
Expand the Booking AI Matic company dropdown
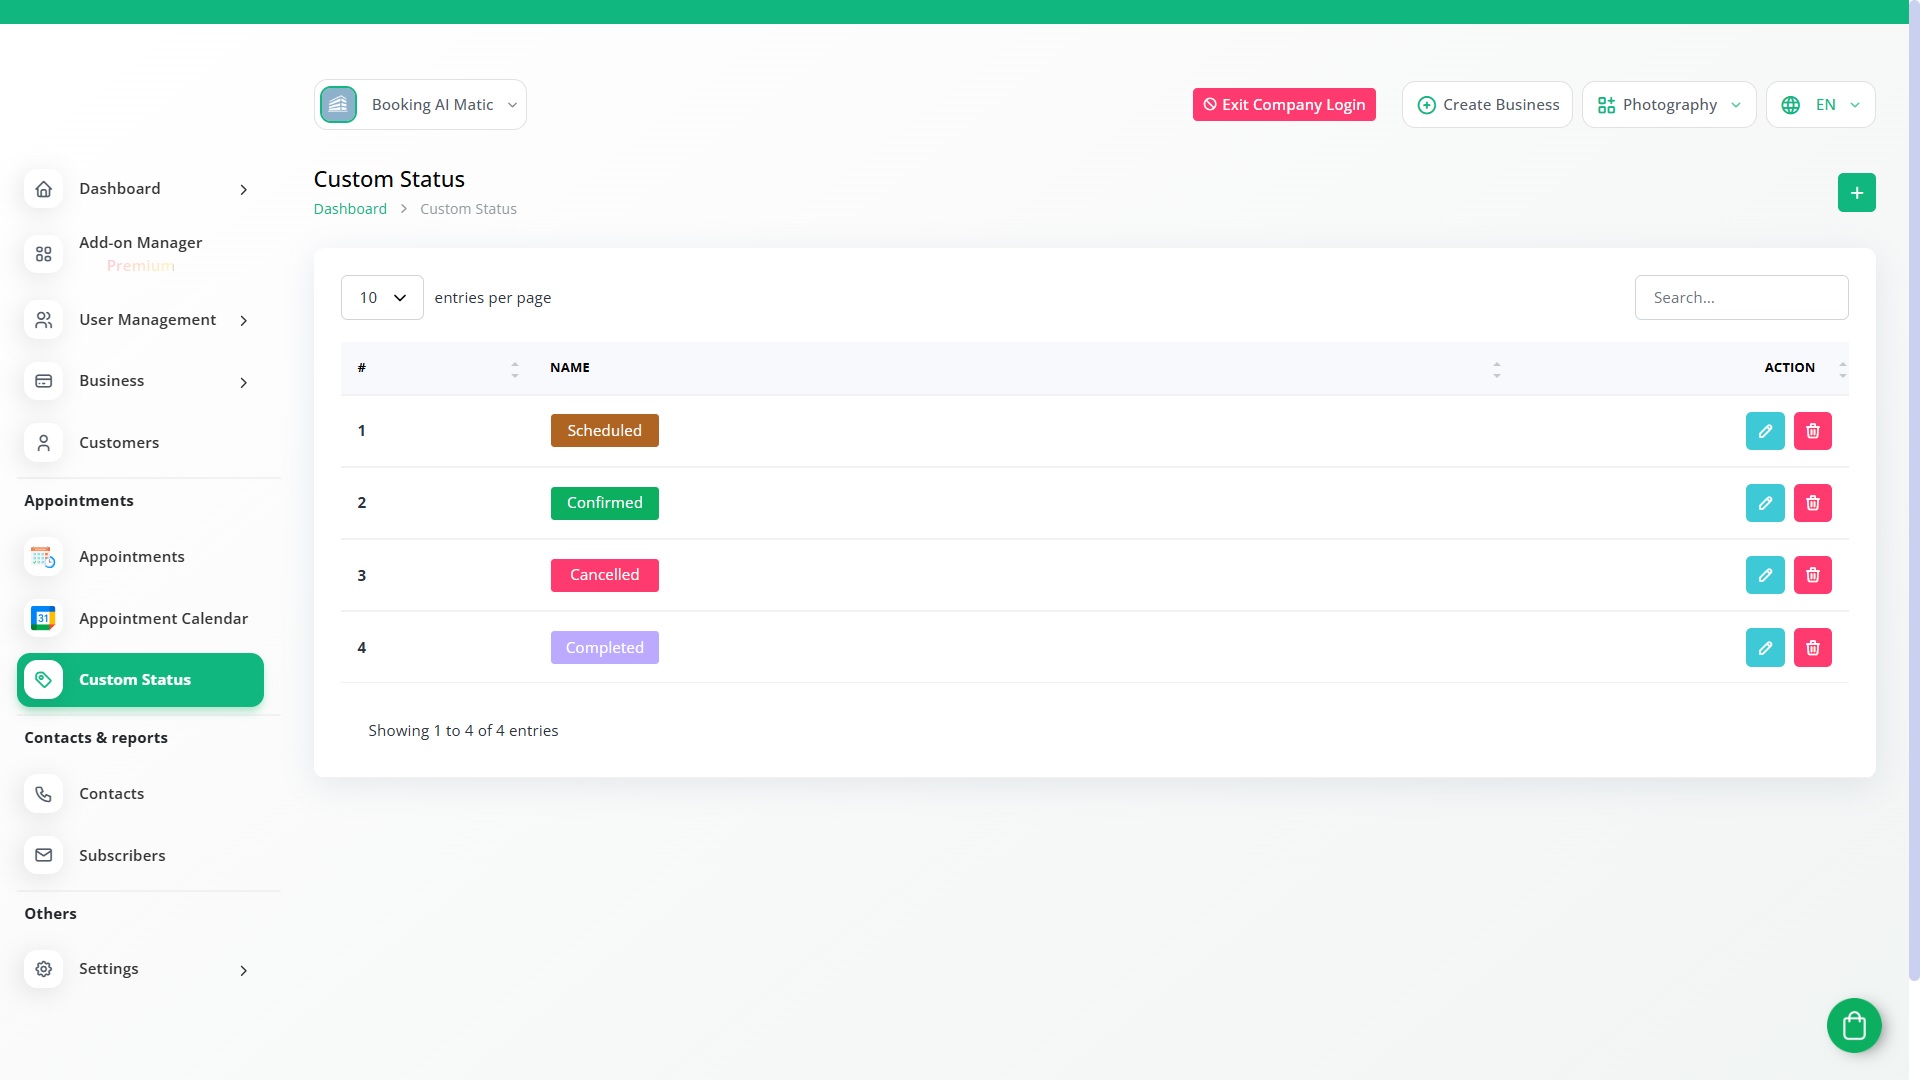point(420,105)
